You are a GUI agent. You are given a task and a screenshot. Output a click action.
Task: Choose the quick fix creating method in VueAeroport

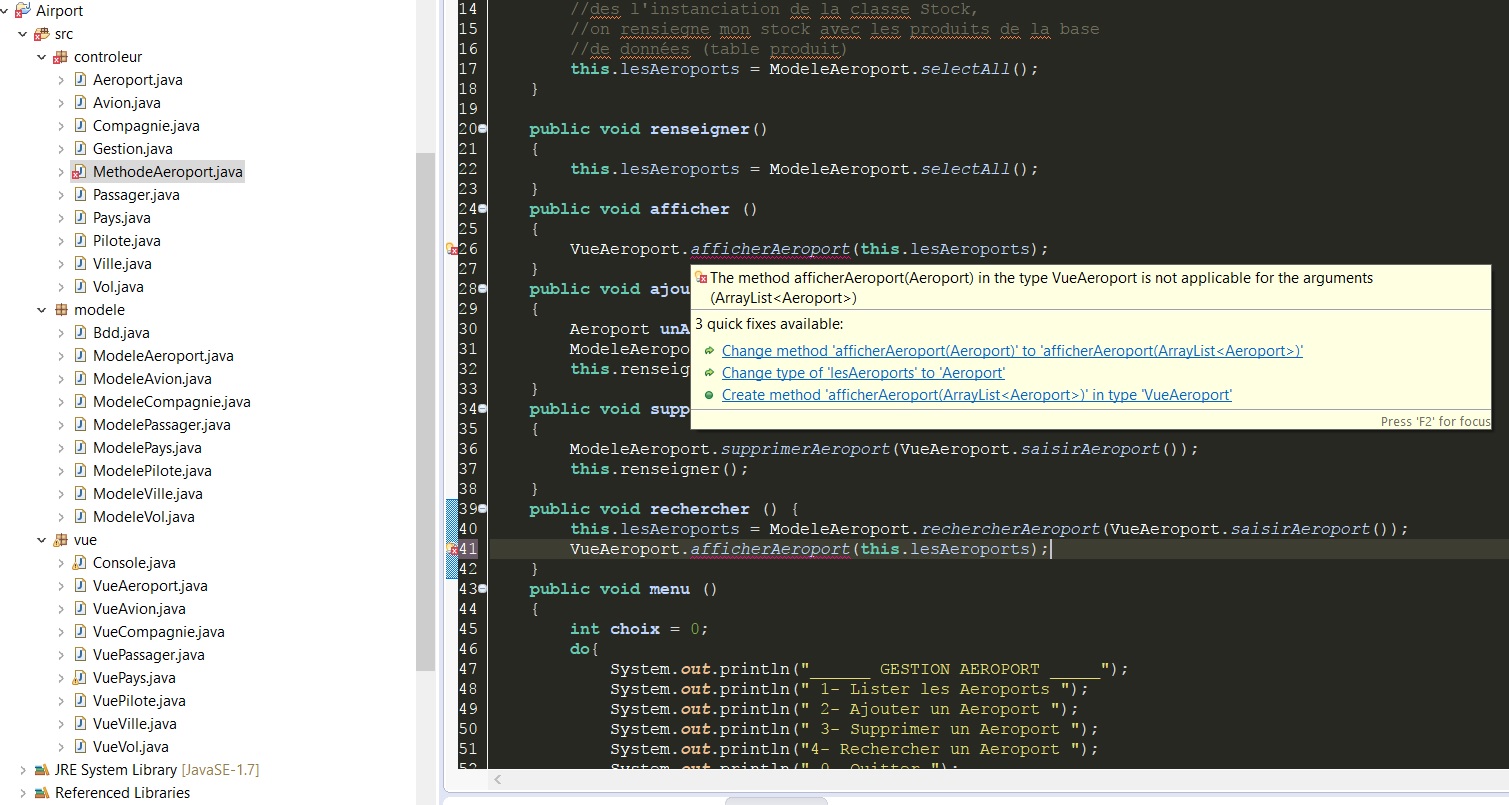click(x=976, y=395)
